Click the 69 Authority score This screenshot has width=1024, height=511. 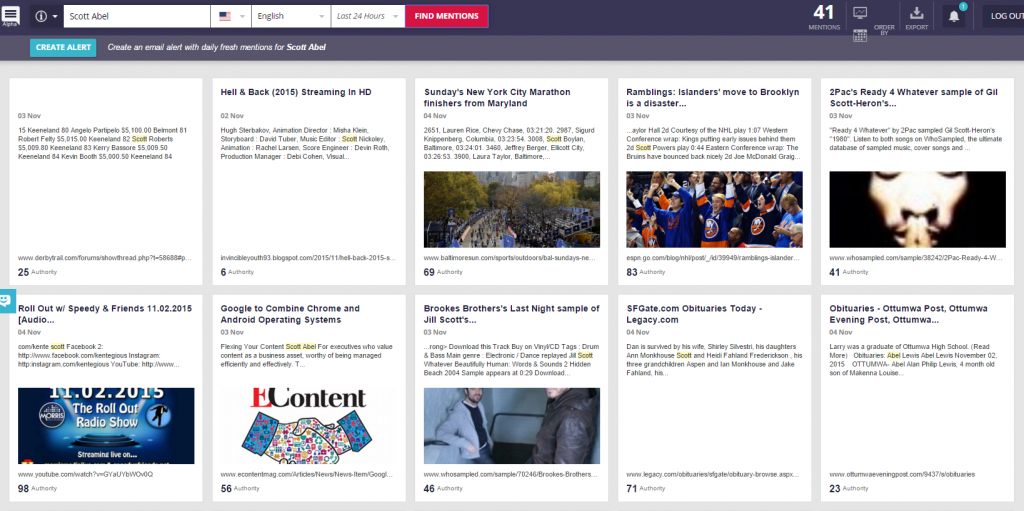(x=443, y=272)
